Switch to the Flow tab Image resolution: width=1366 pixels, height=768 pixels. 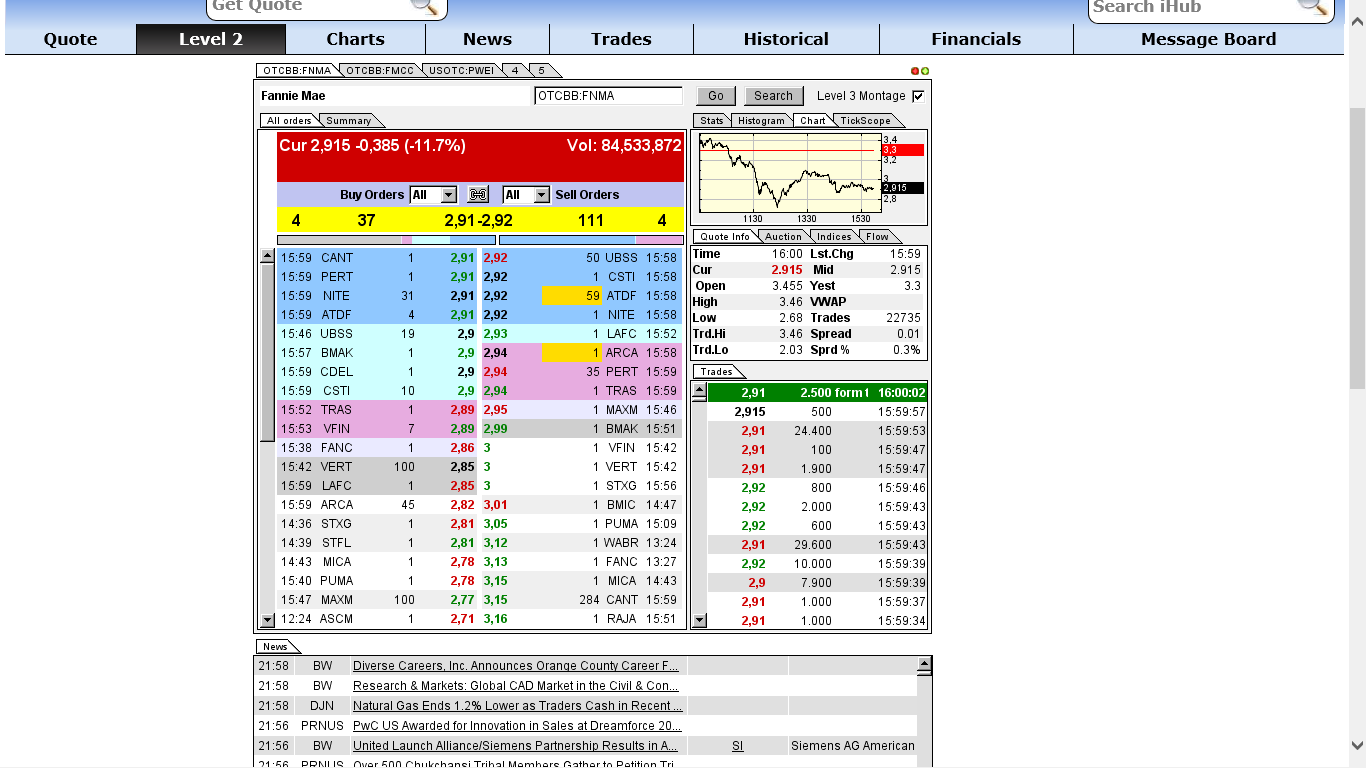877,237
